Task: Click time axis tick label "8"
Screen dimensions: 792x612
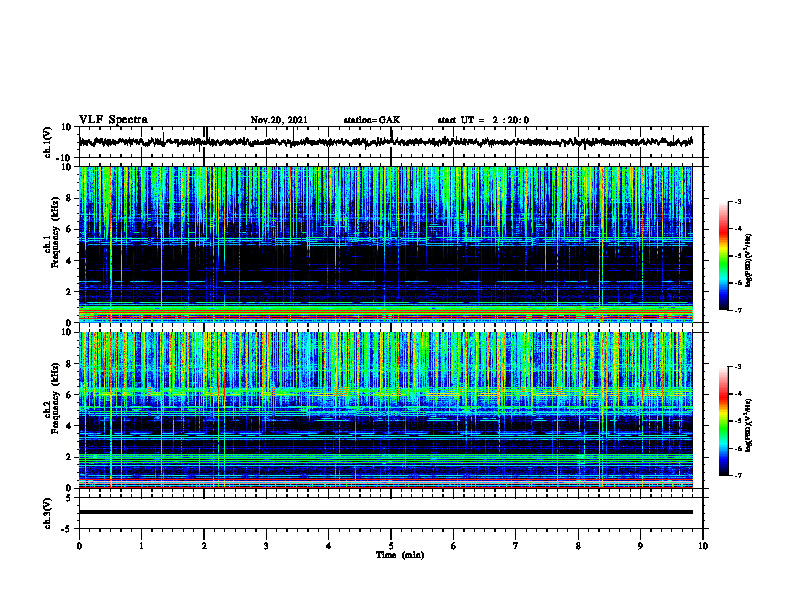Action: (x=578, y=546)
